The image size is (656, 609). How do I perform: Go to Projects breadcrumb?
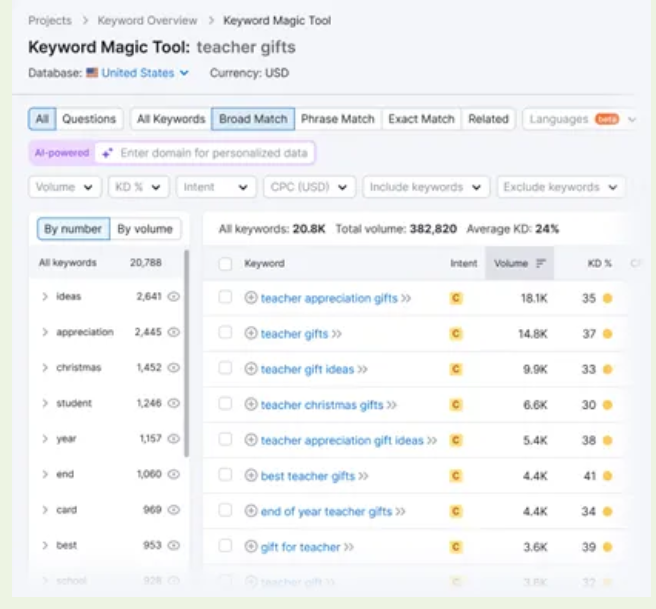point(50,20)
